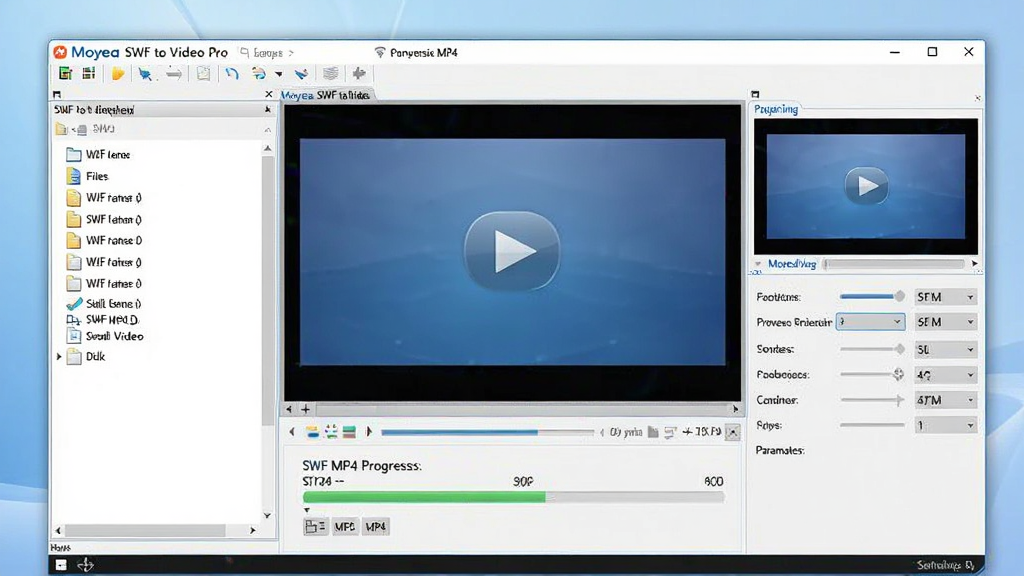Click down arrow of file tree scrollbar
Viewport: 1024px width, 576px height.
(x=267, y=515)
